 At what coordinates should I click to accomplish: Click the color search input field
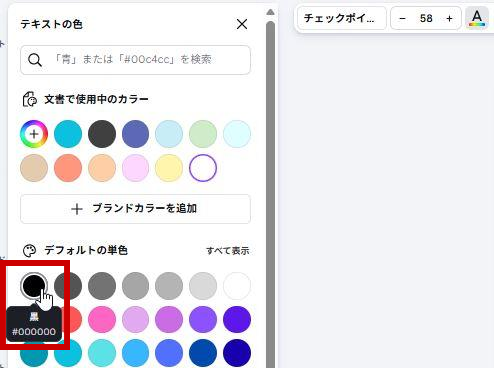pyautogui.click(x=135, y=60)
